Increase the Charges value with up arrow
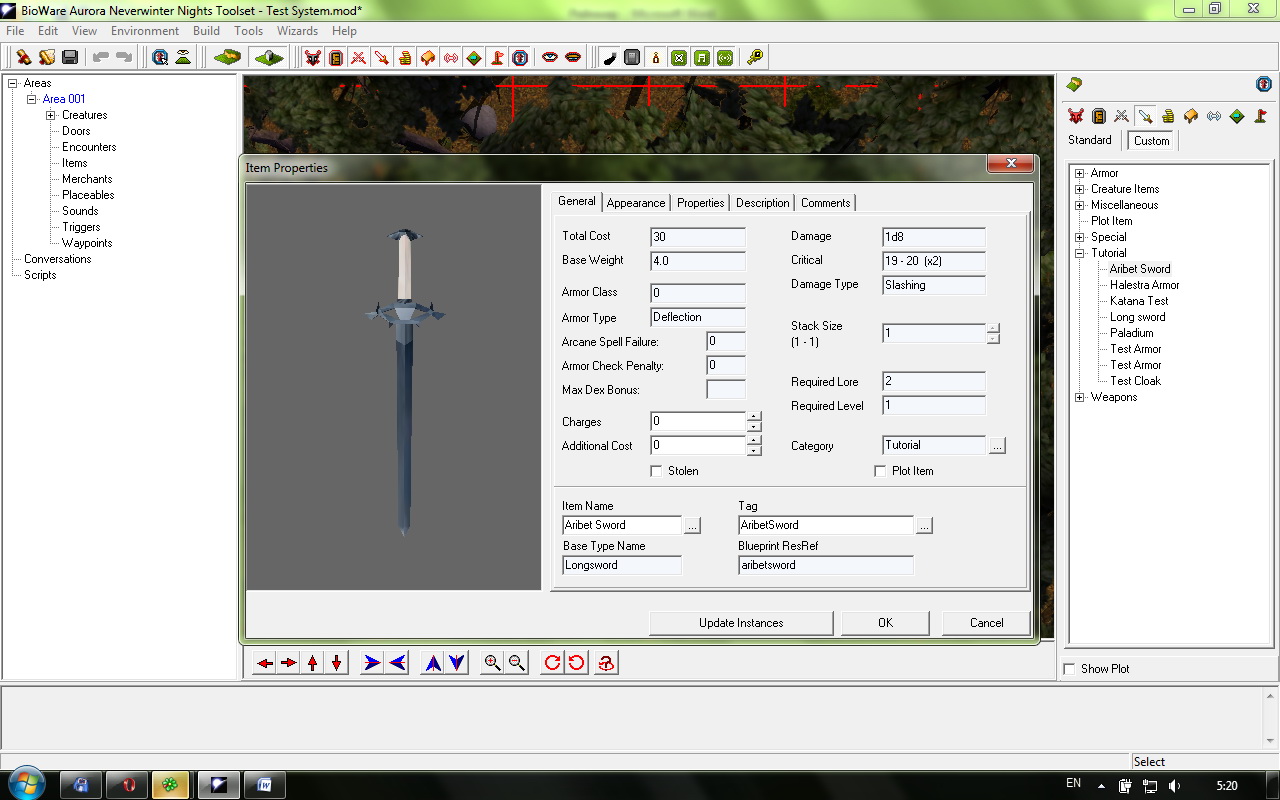 [x=754, y=417]
